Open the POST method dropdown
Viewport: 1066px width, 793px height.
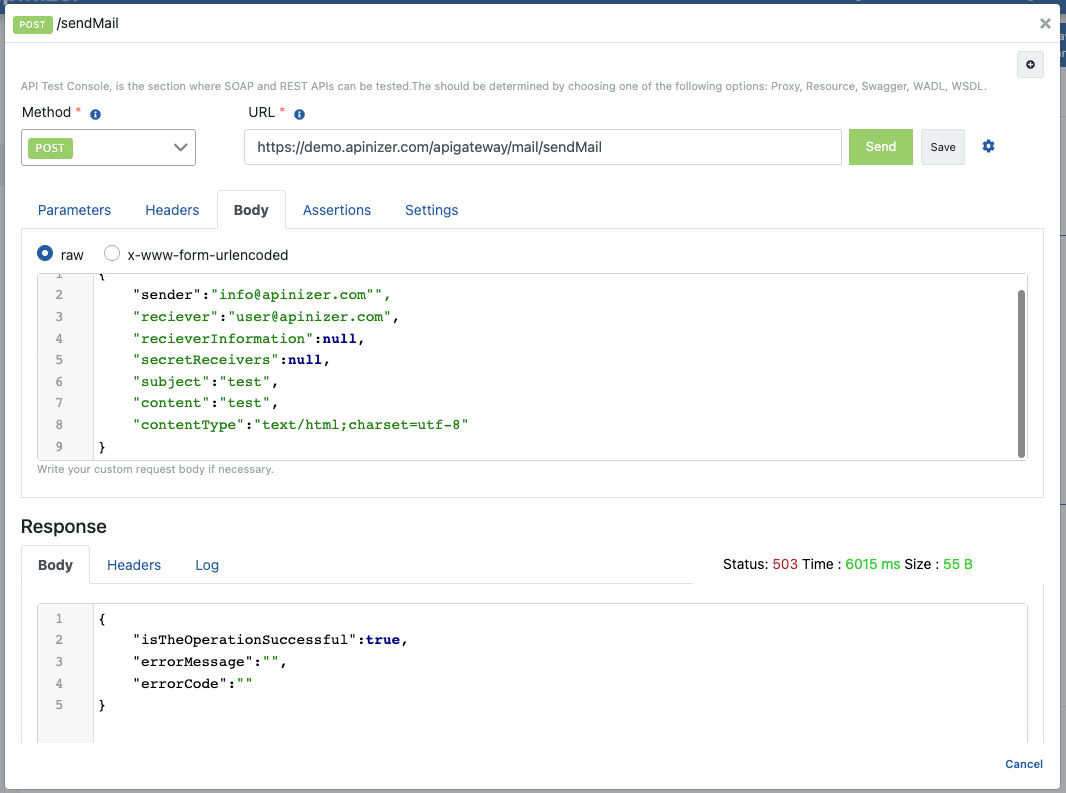[x=109, y=147]
